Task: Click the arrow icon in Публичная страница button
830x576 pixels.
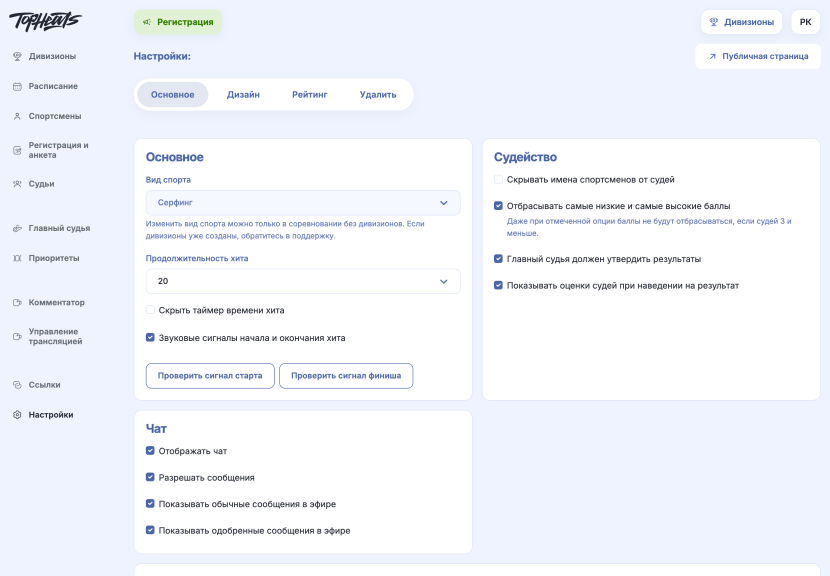Action: pyautogui.click(x=712, y=57)
